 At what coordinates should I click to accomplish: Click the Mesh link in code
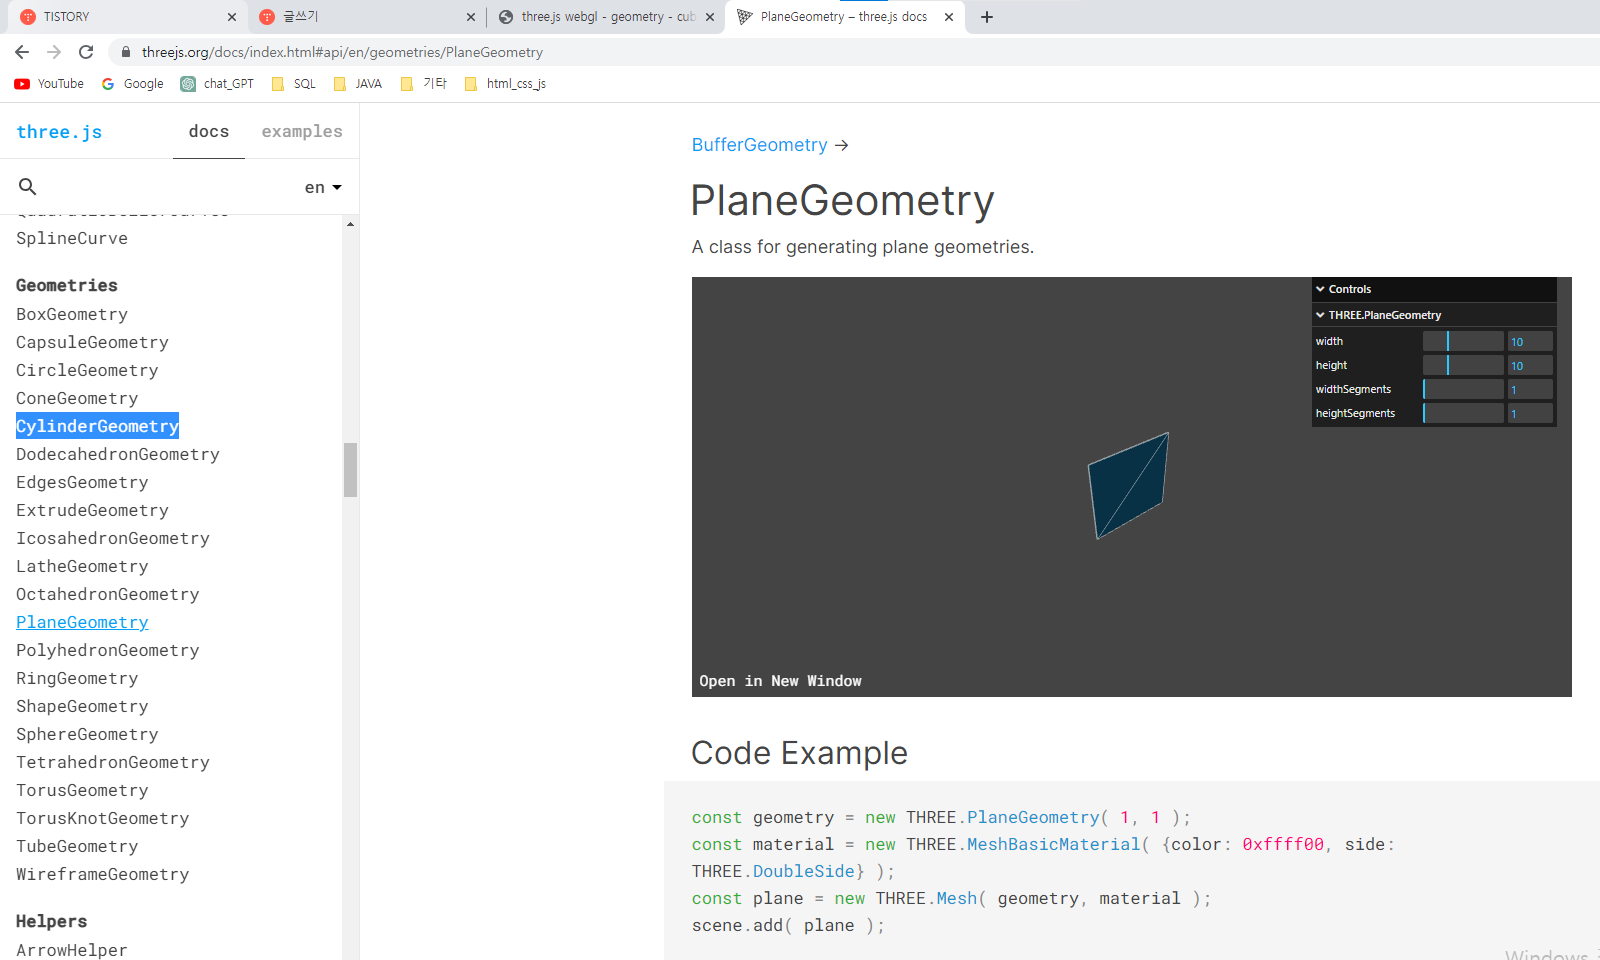[x=956, y=898]
